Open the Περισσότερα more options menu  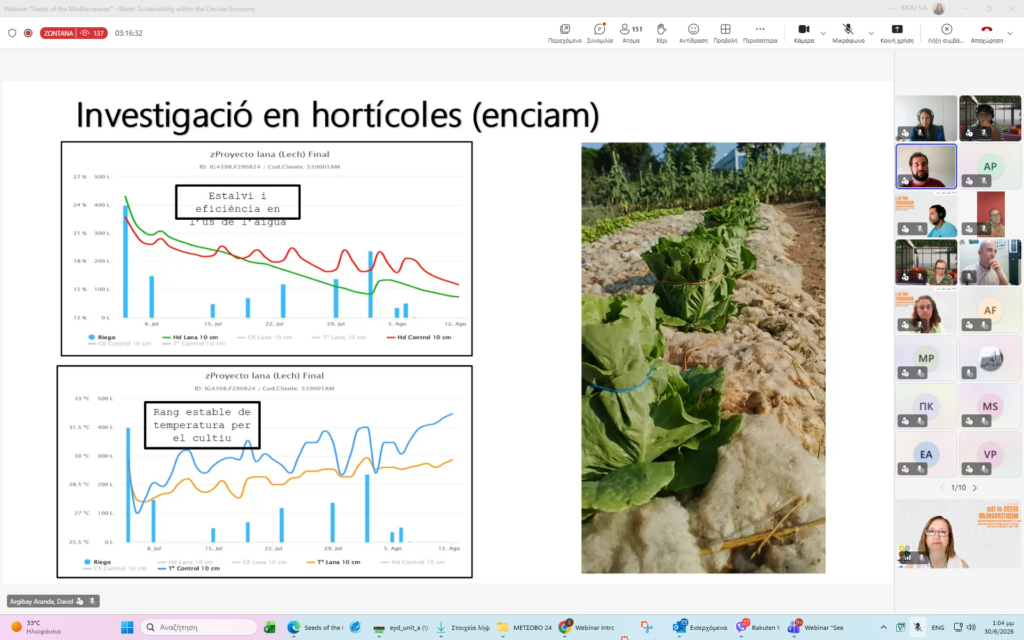point(760,33)
